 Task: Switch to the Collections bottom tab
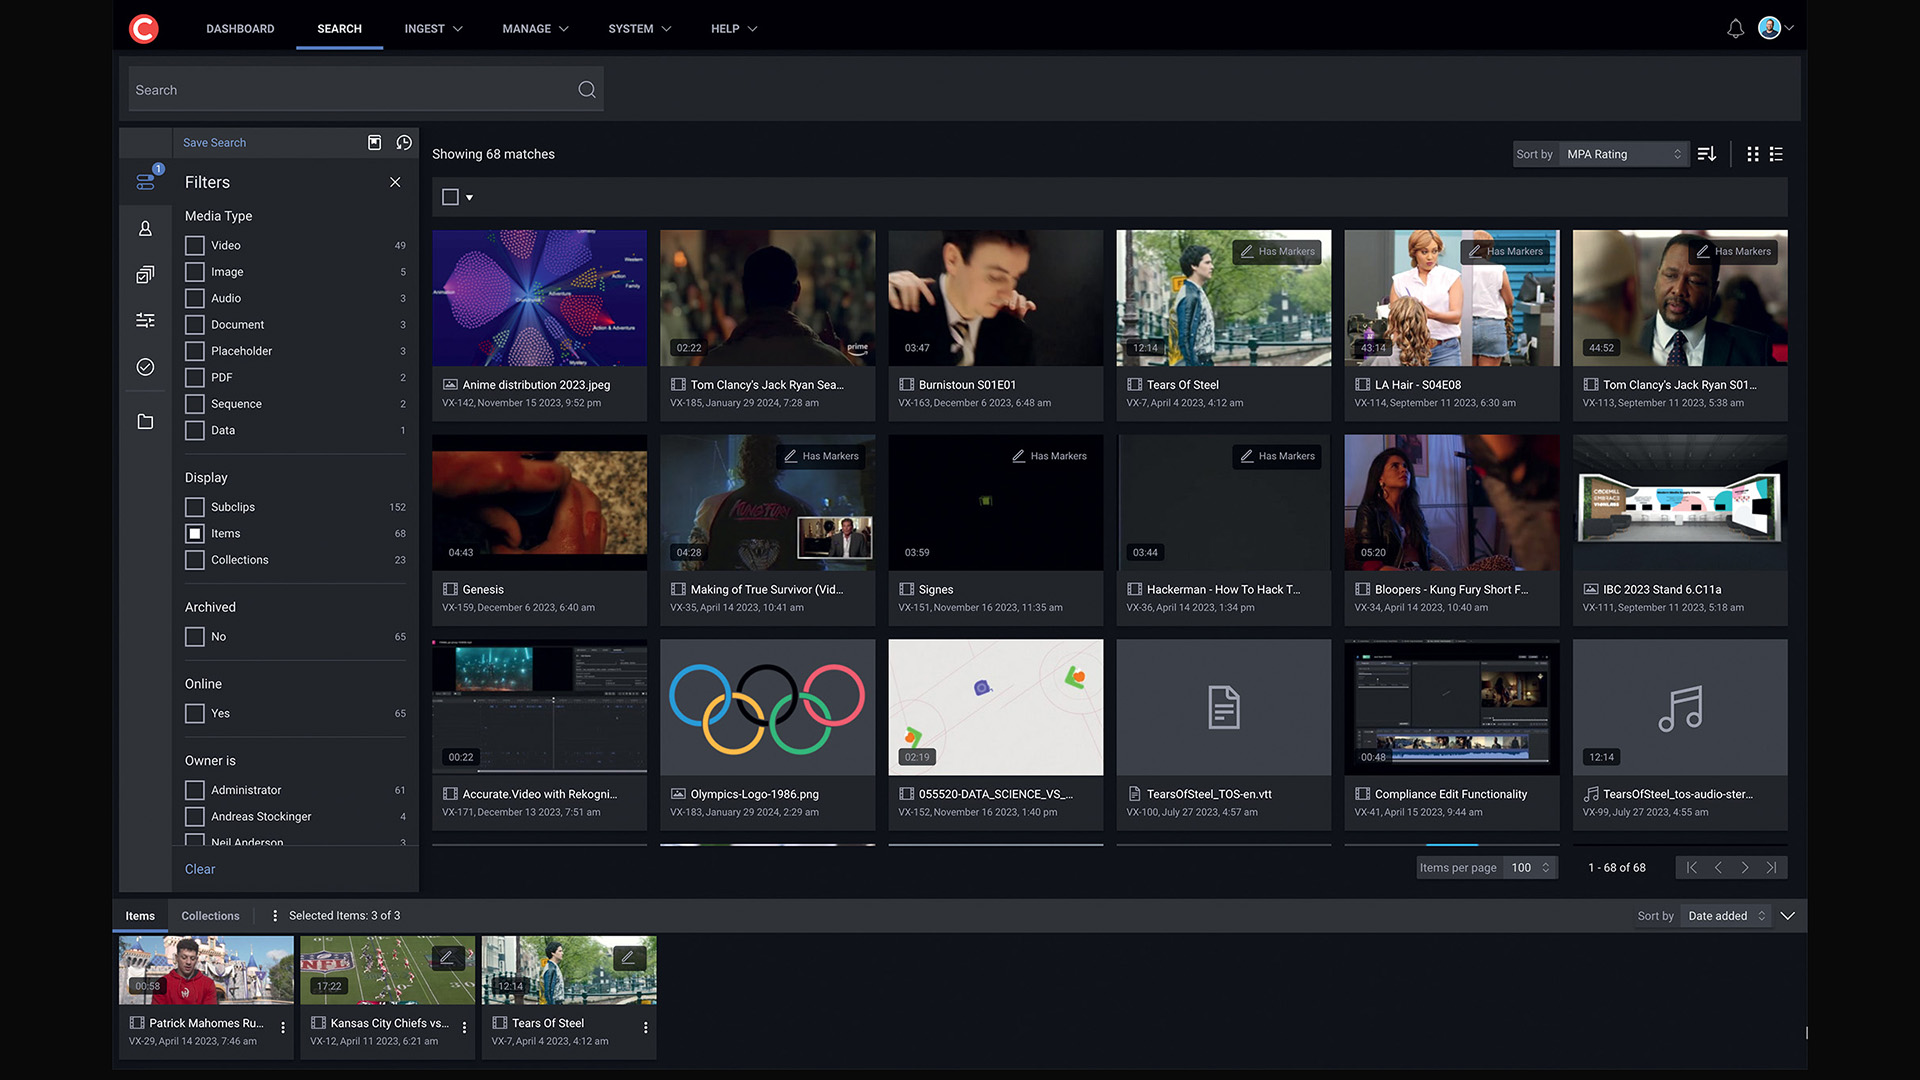click(x=210, y=916)
